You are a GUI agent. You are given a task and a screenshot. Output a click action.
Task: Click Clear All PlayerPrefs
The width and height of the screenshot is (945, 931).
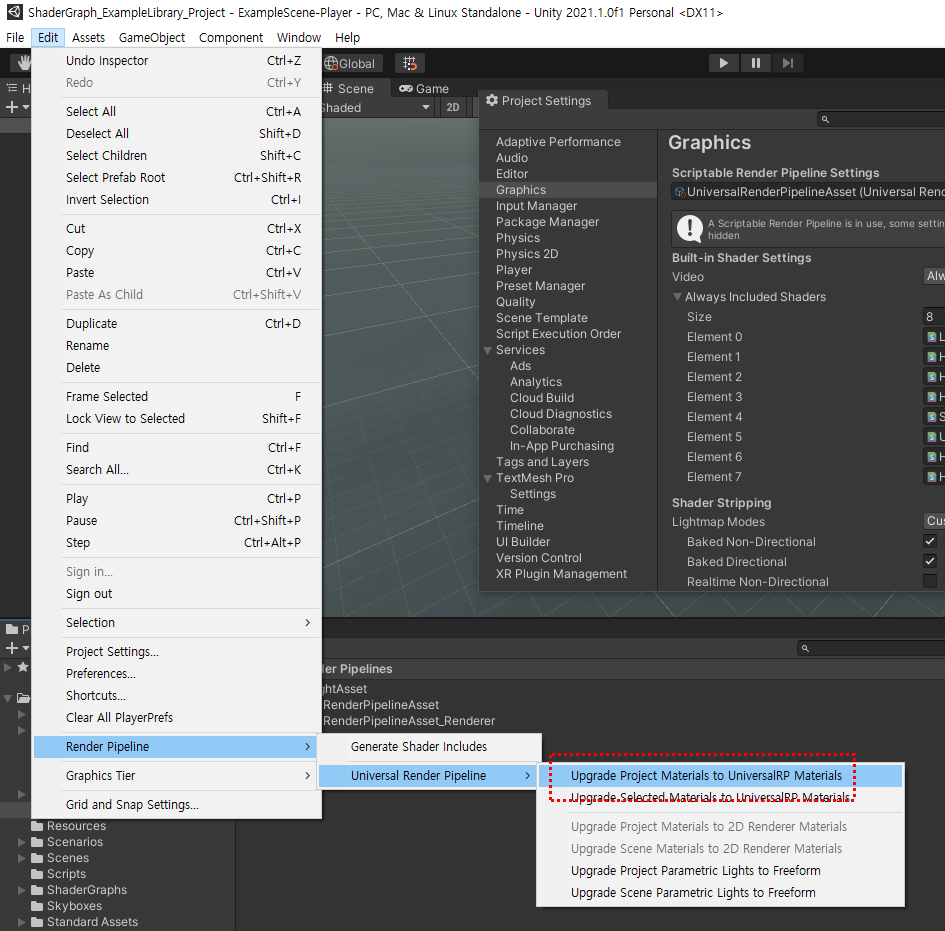pyautogui.click(x=177, y=717)
